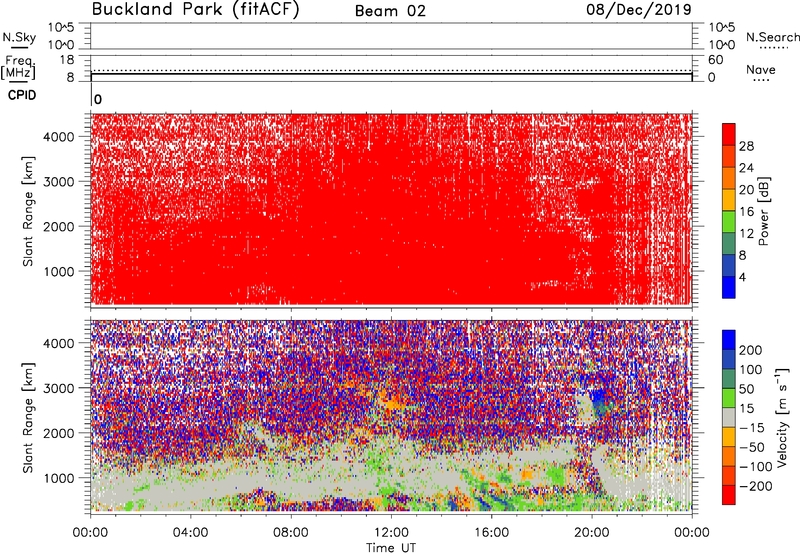Click the right 10^0 tick on N.Search axis
The width and height of the screenshot is (800, 554).
tap(721, 45)
